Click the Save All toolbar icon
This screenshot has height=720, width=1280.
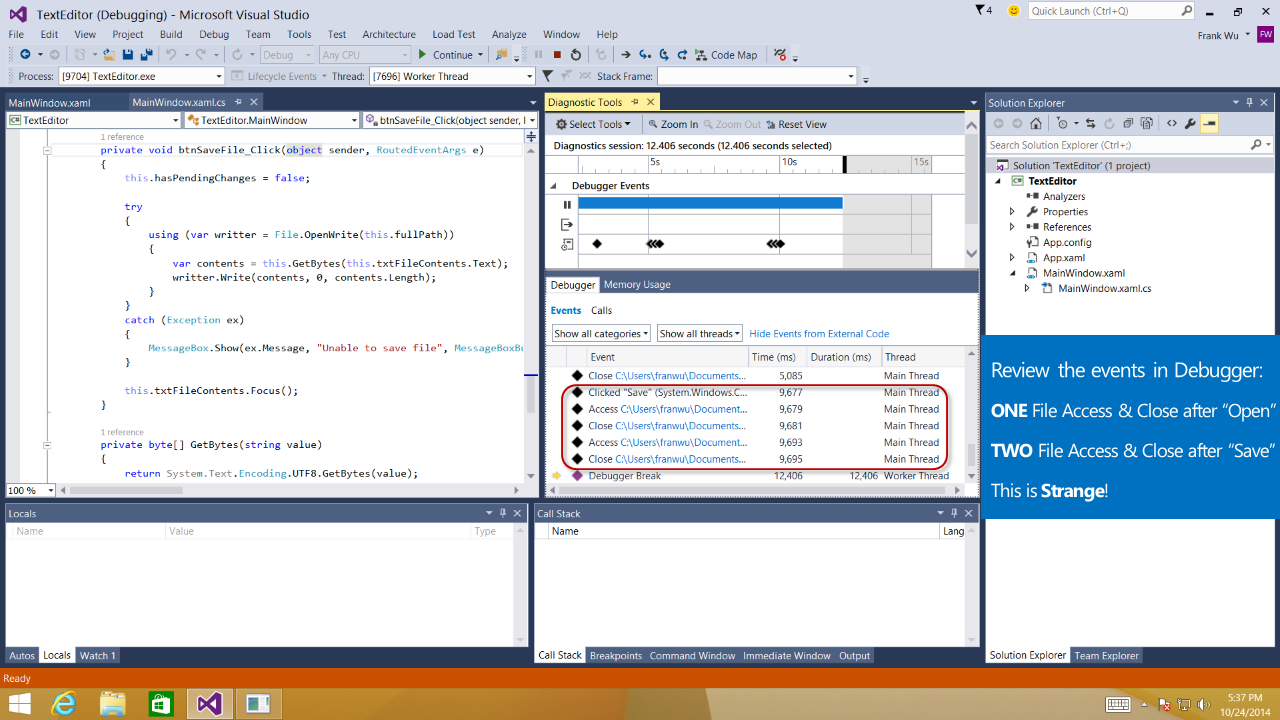point(147,55)
